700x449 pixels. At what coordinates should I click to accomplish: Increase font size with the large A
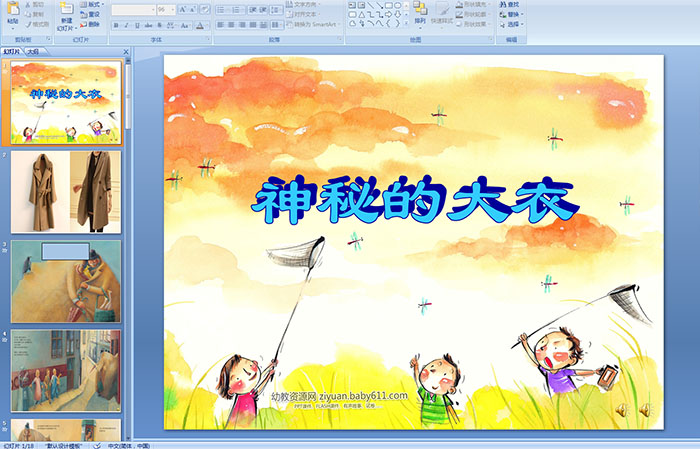coord(183,9)
